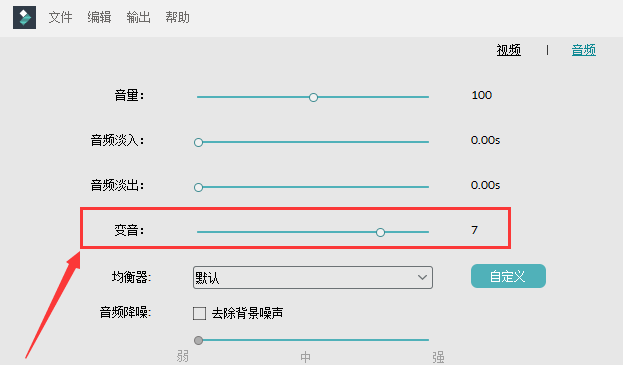623x365 pixels.
Task: Click the 音频淡入 value 0.00s
Action: [x=485, y=140]
